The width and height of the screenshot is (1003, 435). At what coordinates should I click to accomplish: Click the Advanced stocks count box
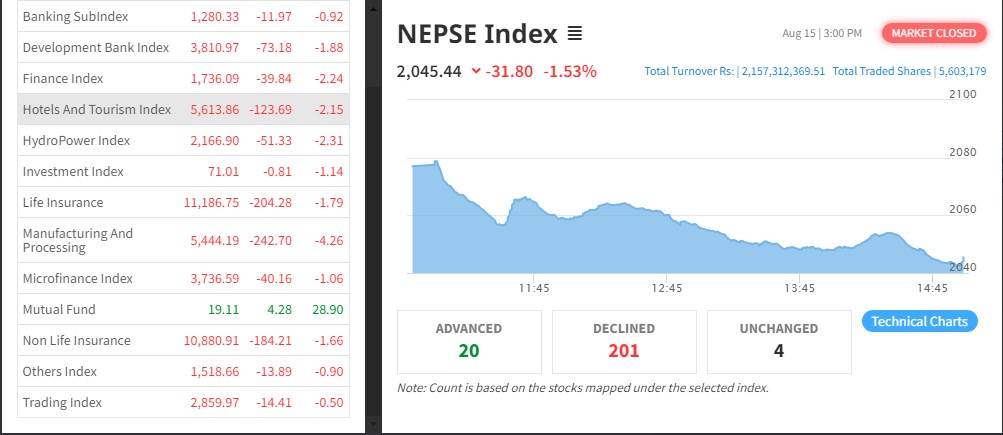point(469,341)
